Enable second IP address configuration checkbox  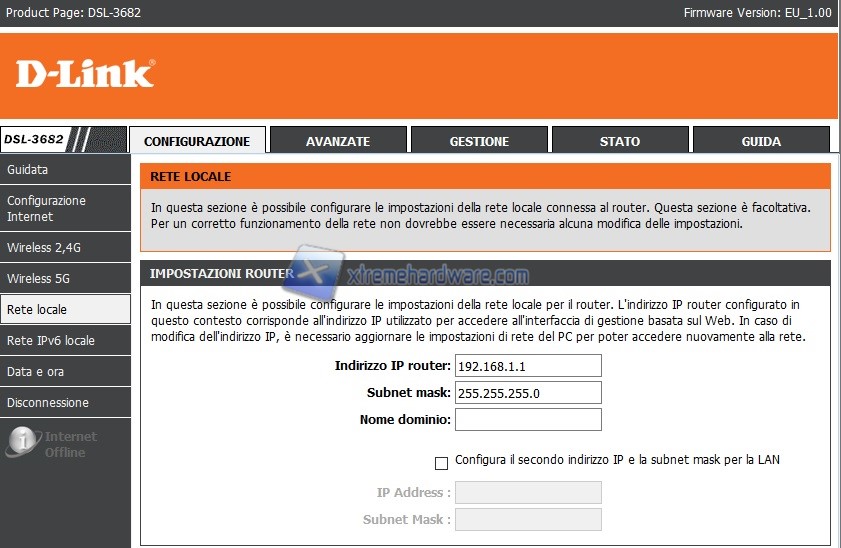point(441,462)
